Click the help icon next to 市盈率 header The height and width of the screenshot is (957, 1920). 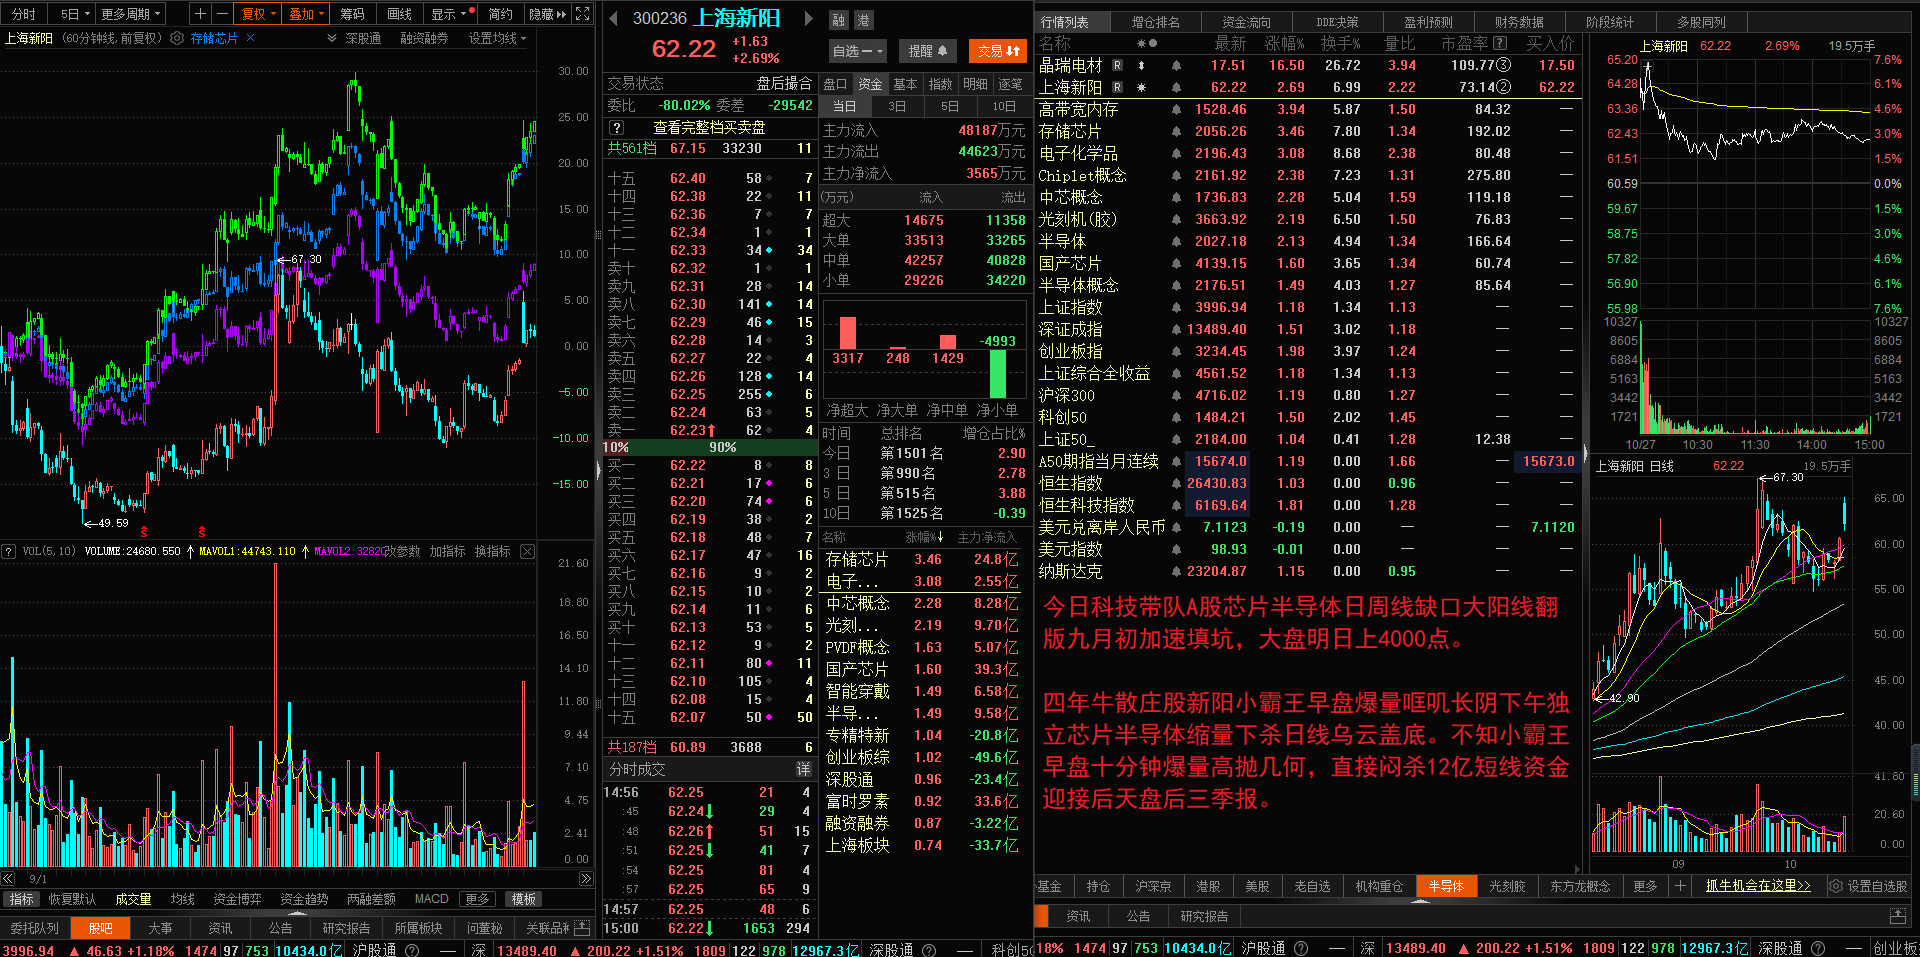1499,43
